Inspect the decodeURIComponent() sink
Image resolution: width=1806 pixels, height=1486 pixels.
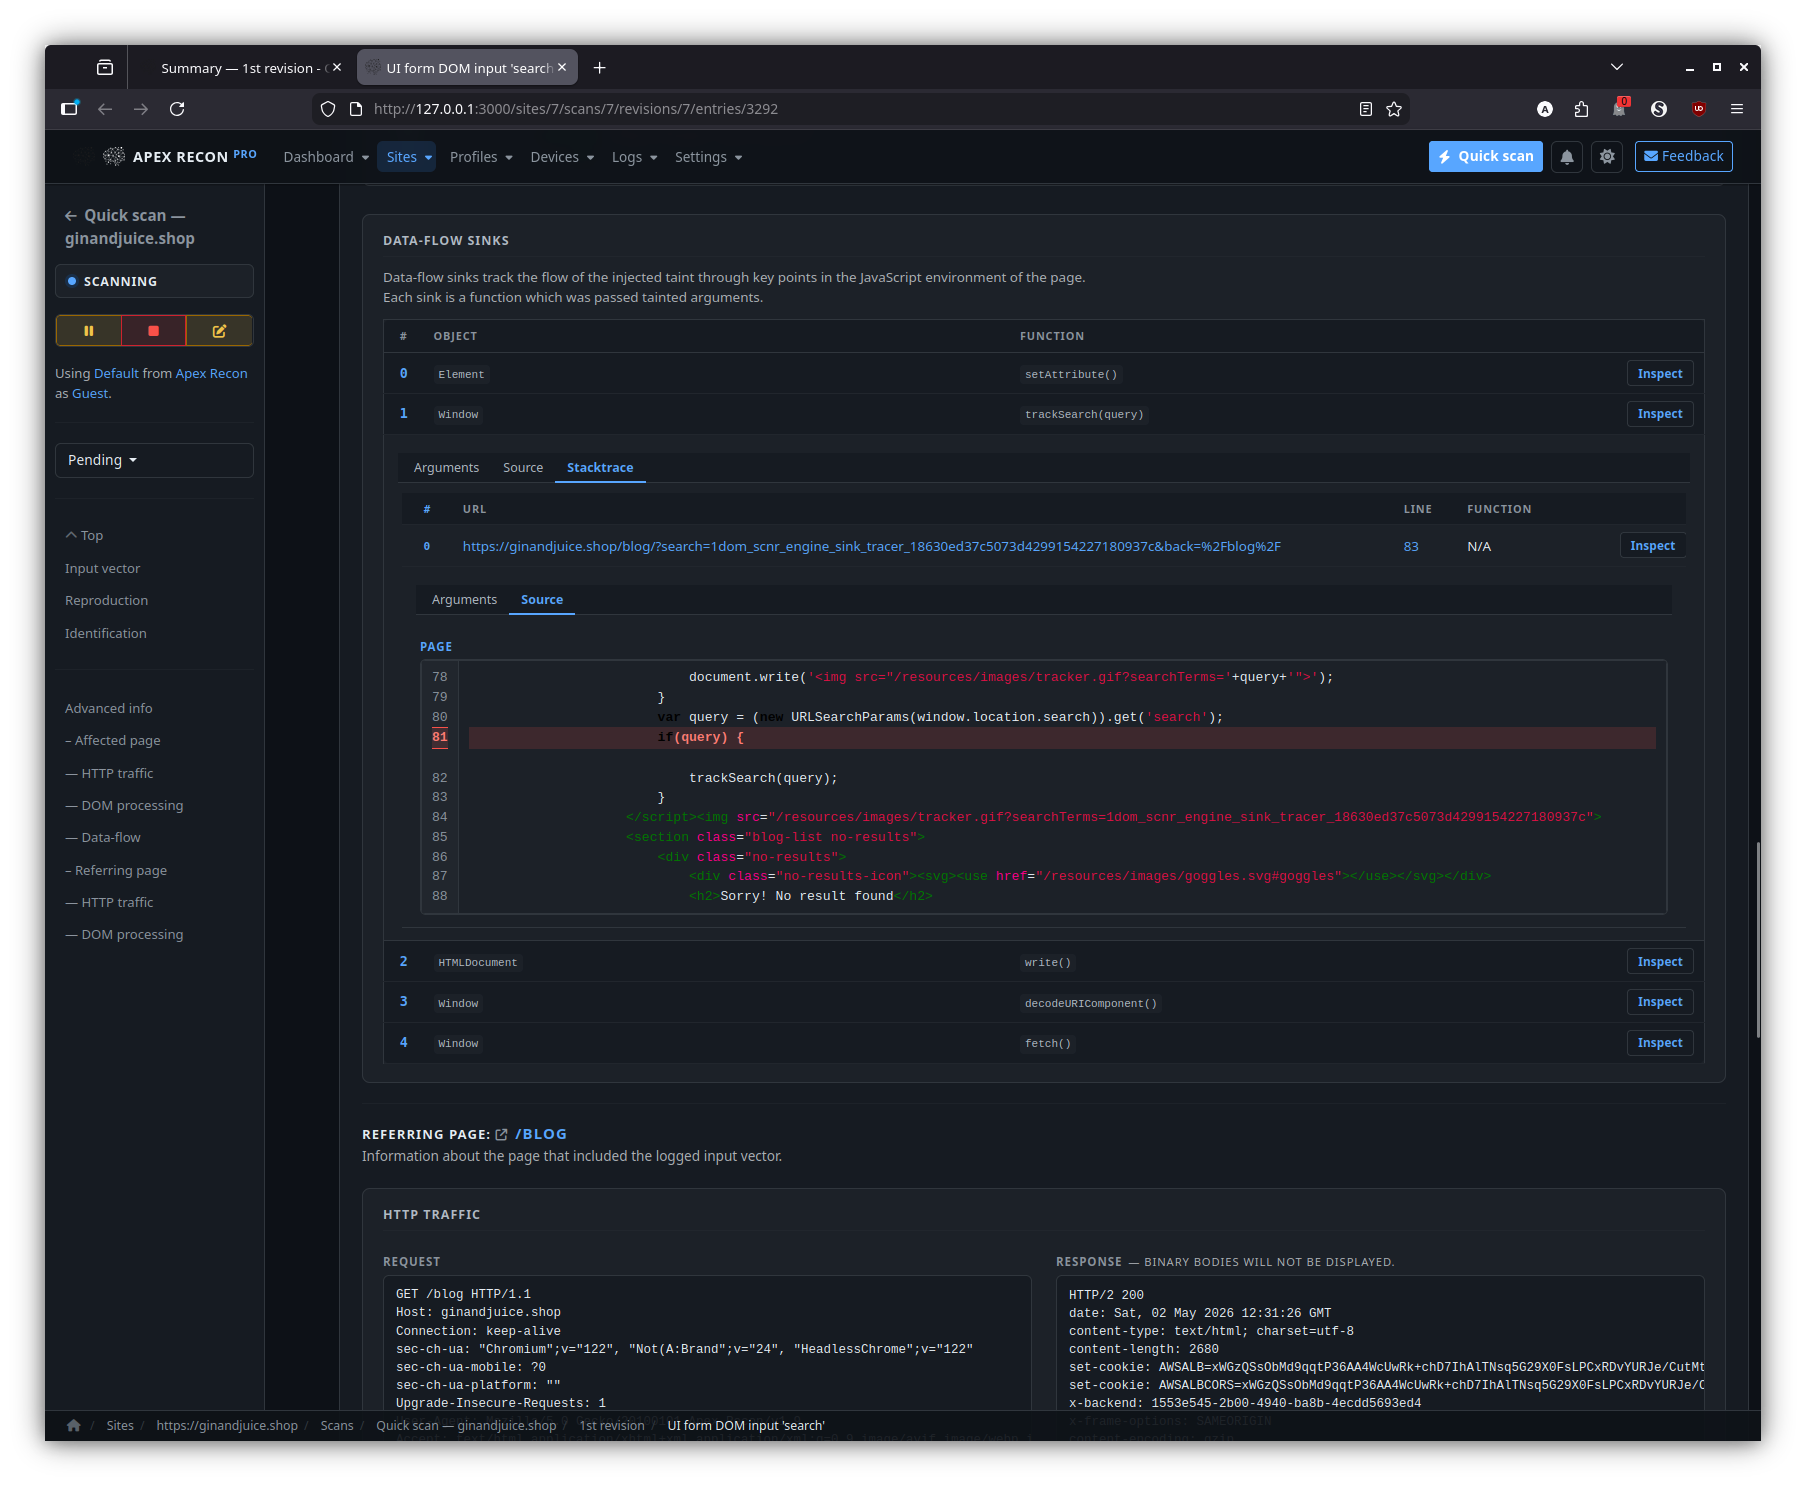(1660, 1002)
